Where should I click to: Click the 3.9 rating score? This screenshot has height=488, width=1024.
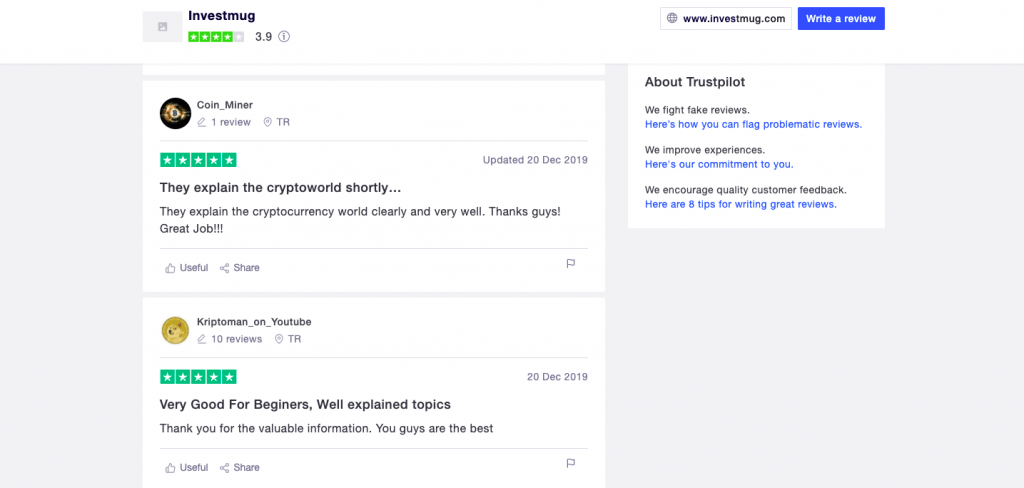263,37
